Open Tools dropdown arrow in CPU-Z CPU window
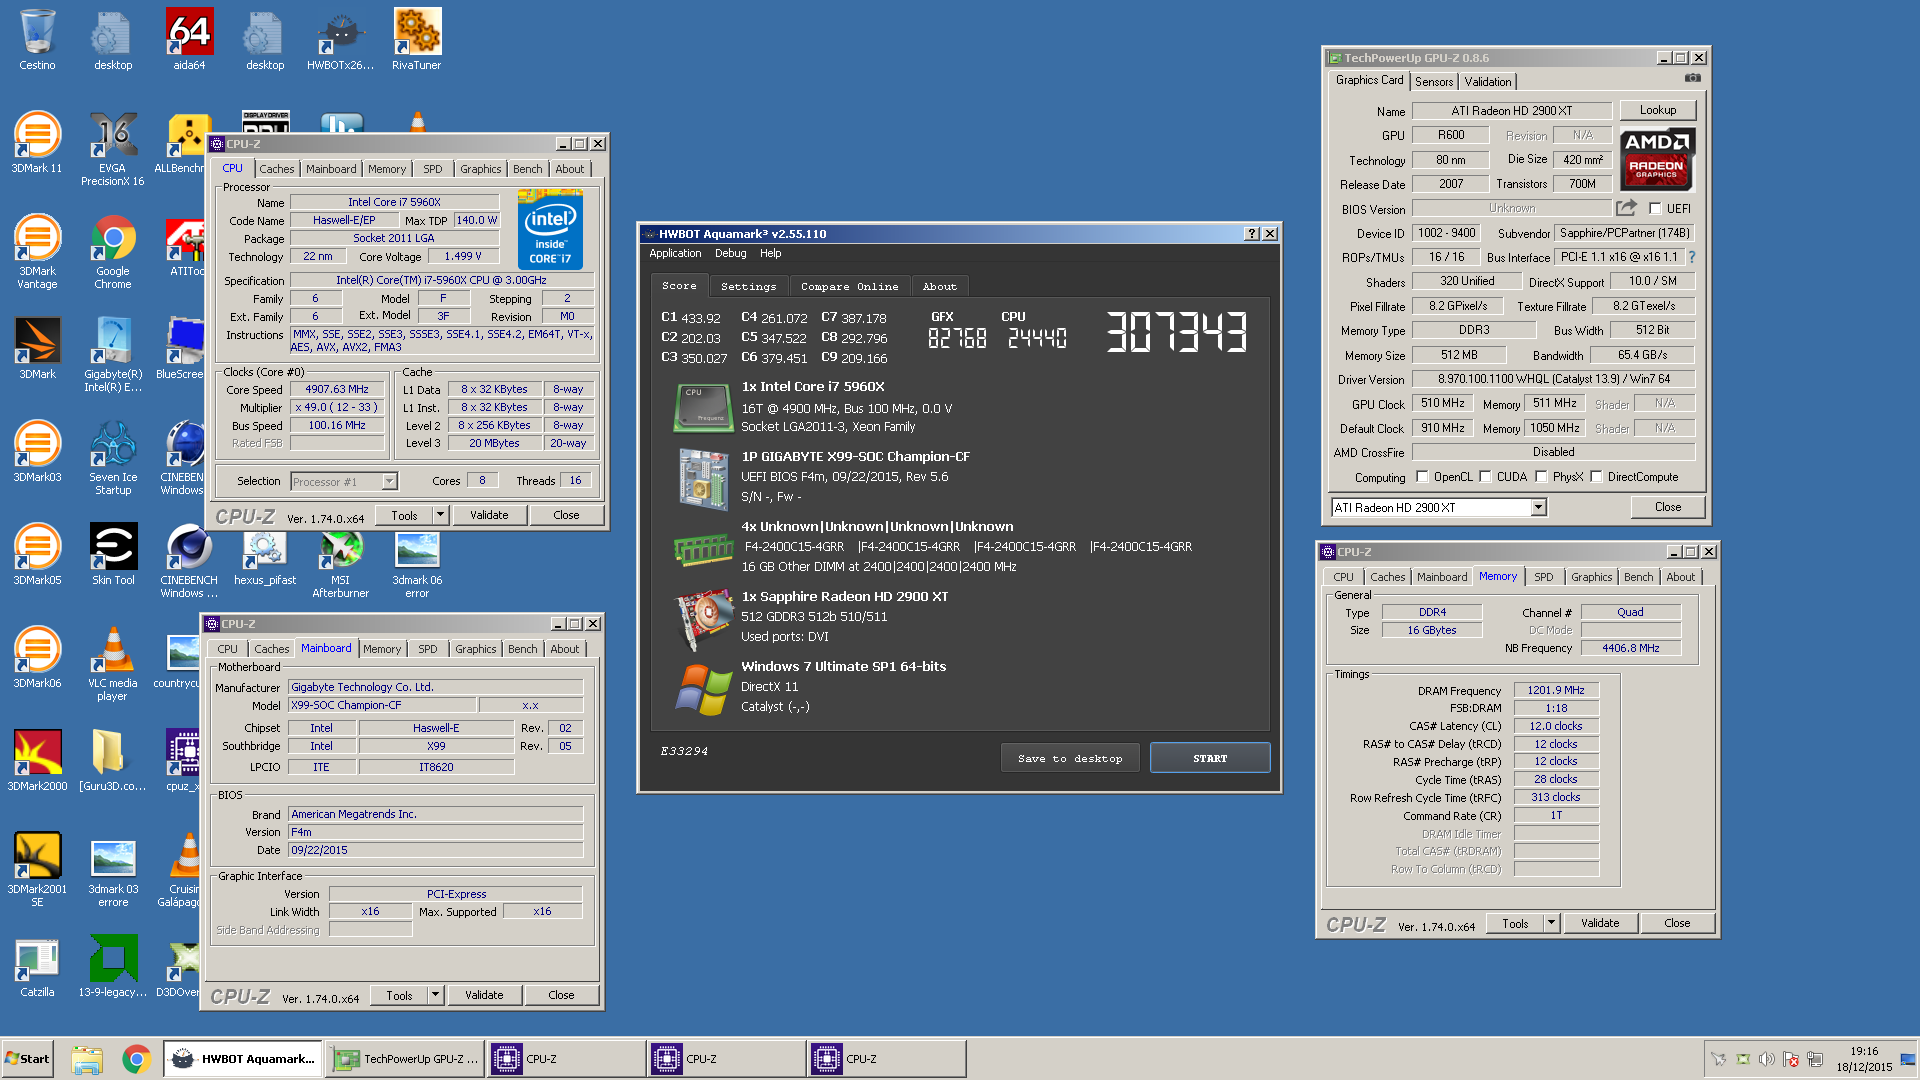1920x1080 pixels. point(440,515)
